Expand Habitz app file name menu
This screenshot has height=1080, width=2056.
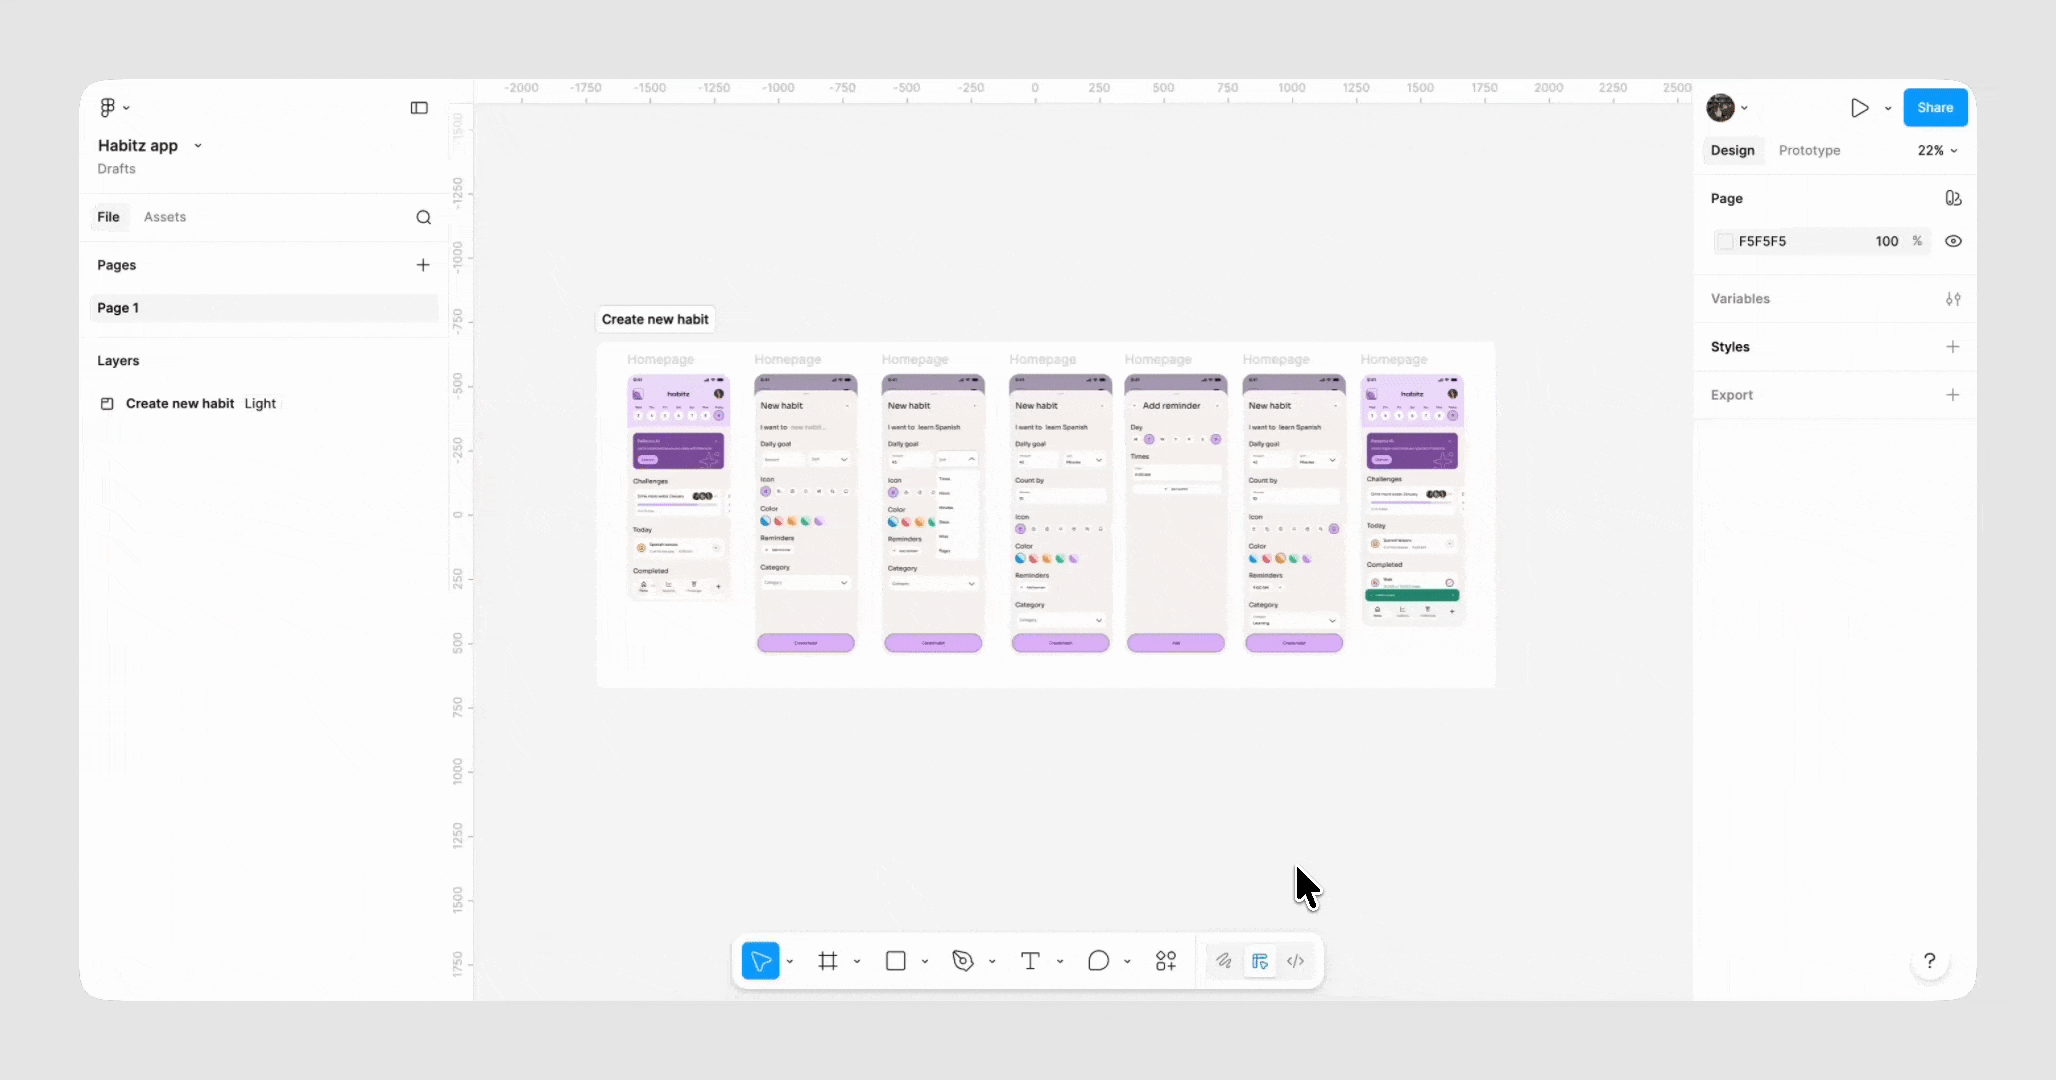click(x=198, y=146)
